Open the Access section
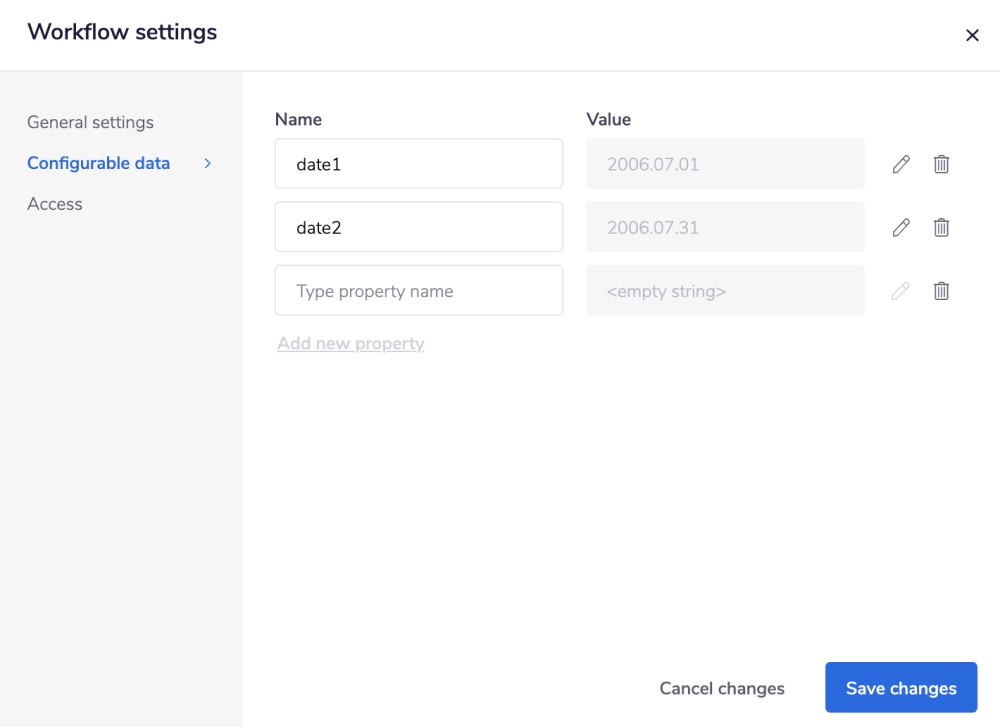The width and height of the screenshot is (1000, 727). pos(55,204)
